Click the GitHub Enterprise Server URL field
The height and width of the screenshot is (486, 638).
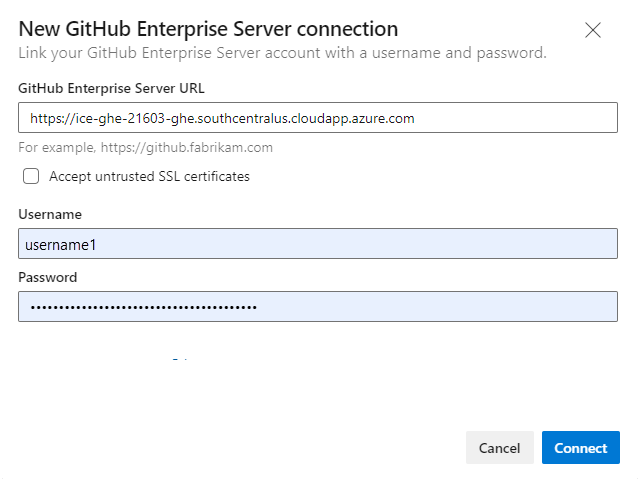[x=500, y=118]
